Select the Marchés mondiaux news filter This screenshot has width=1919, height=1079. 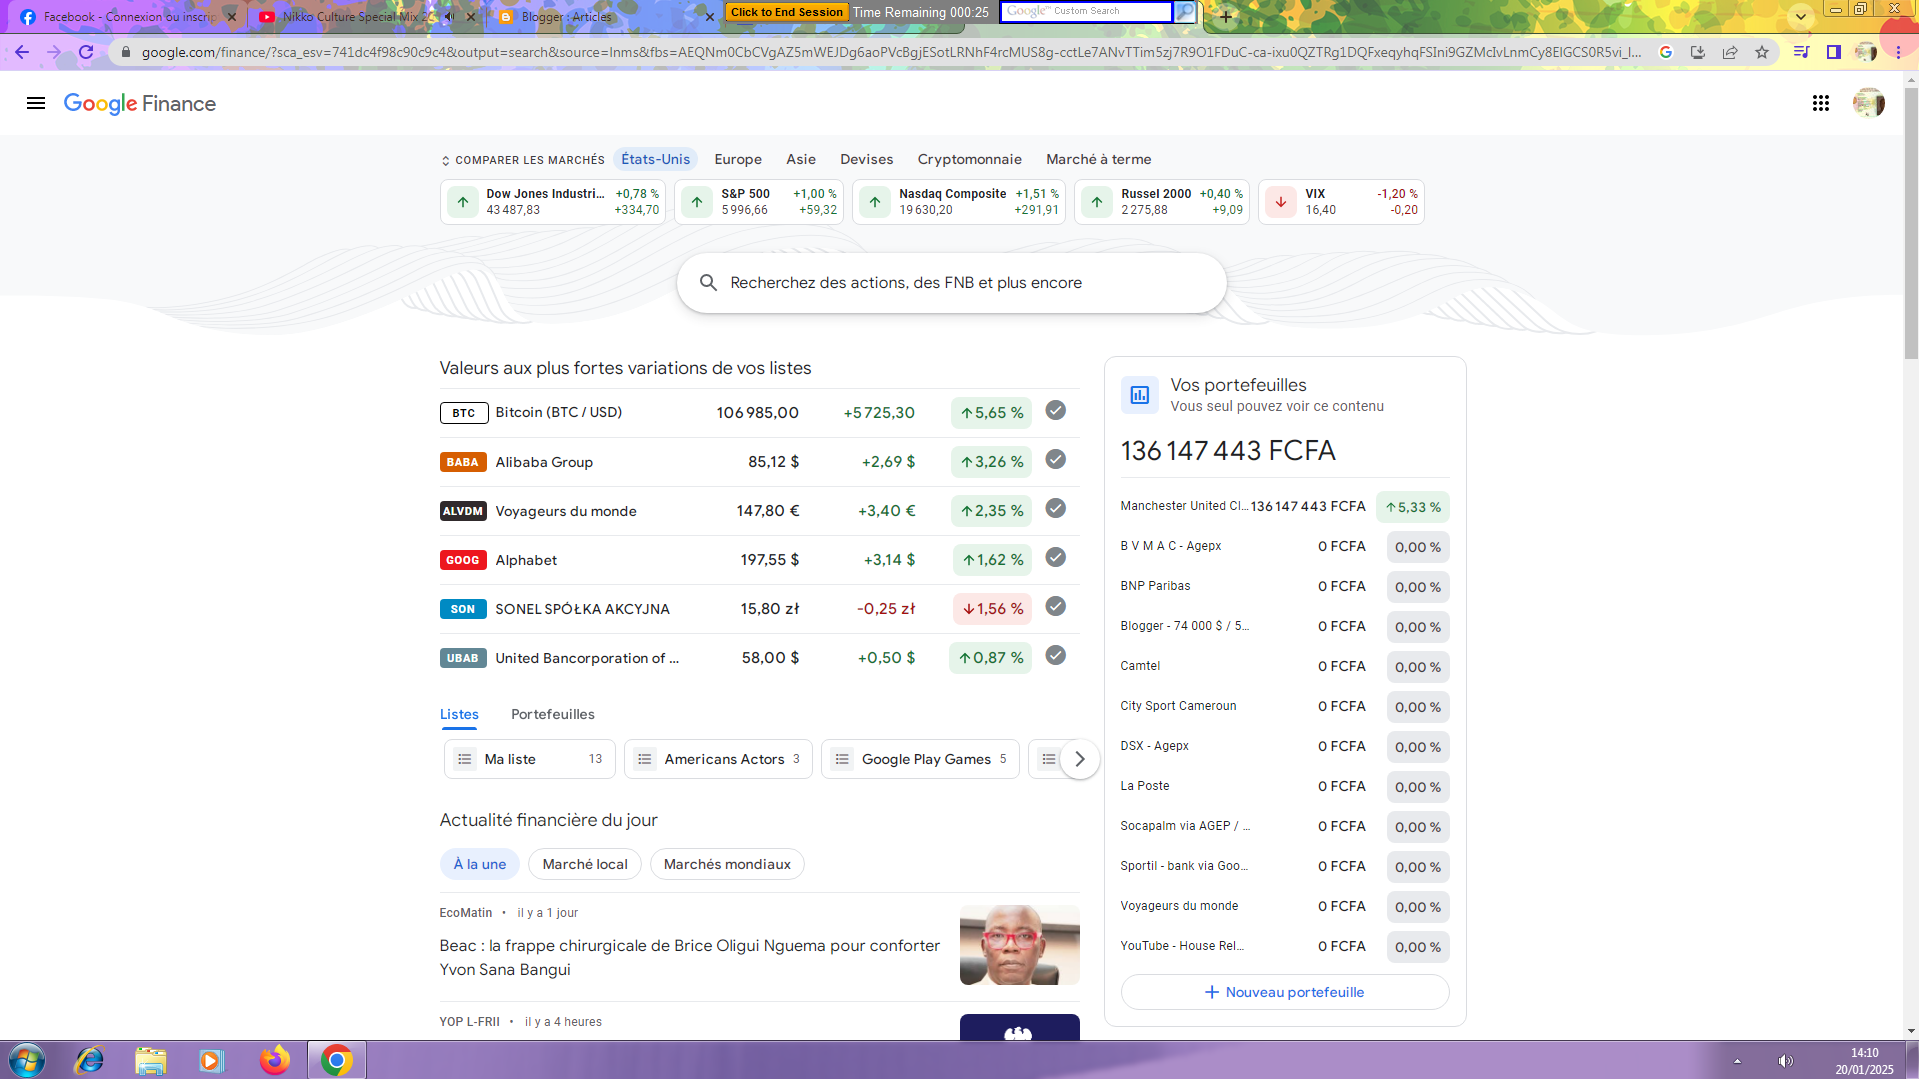click(727, 864)
